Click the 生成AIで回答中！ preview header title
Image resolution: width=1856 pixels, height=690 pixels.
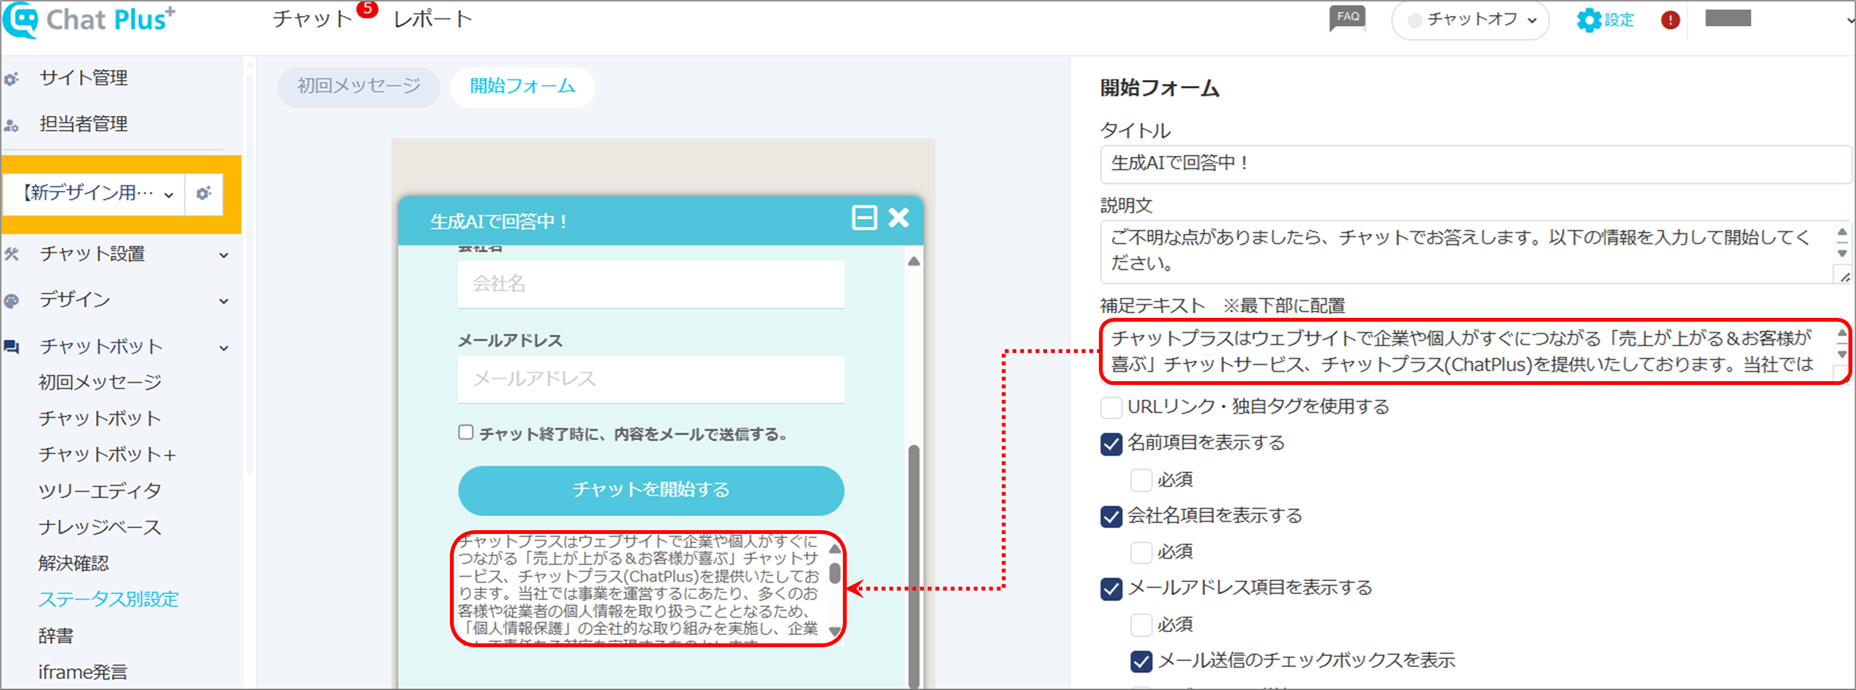click(499, 221)
